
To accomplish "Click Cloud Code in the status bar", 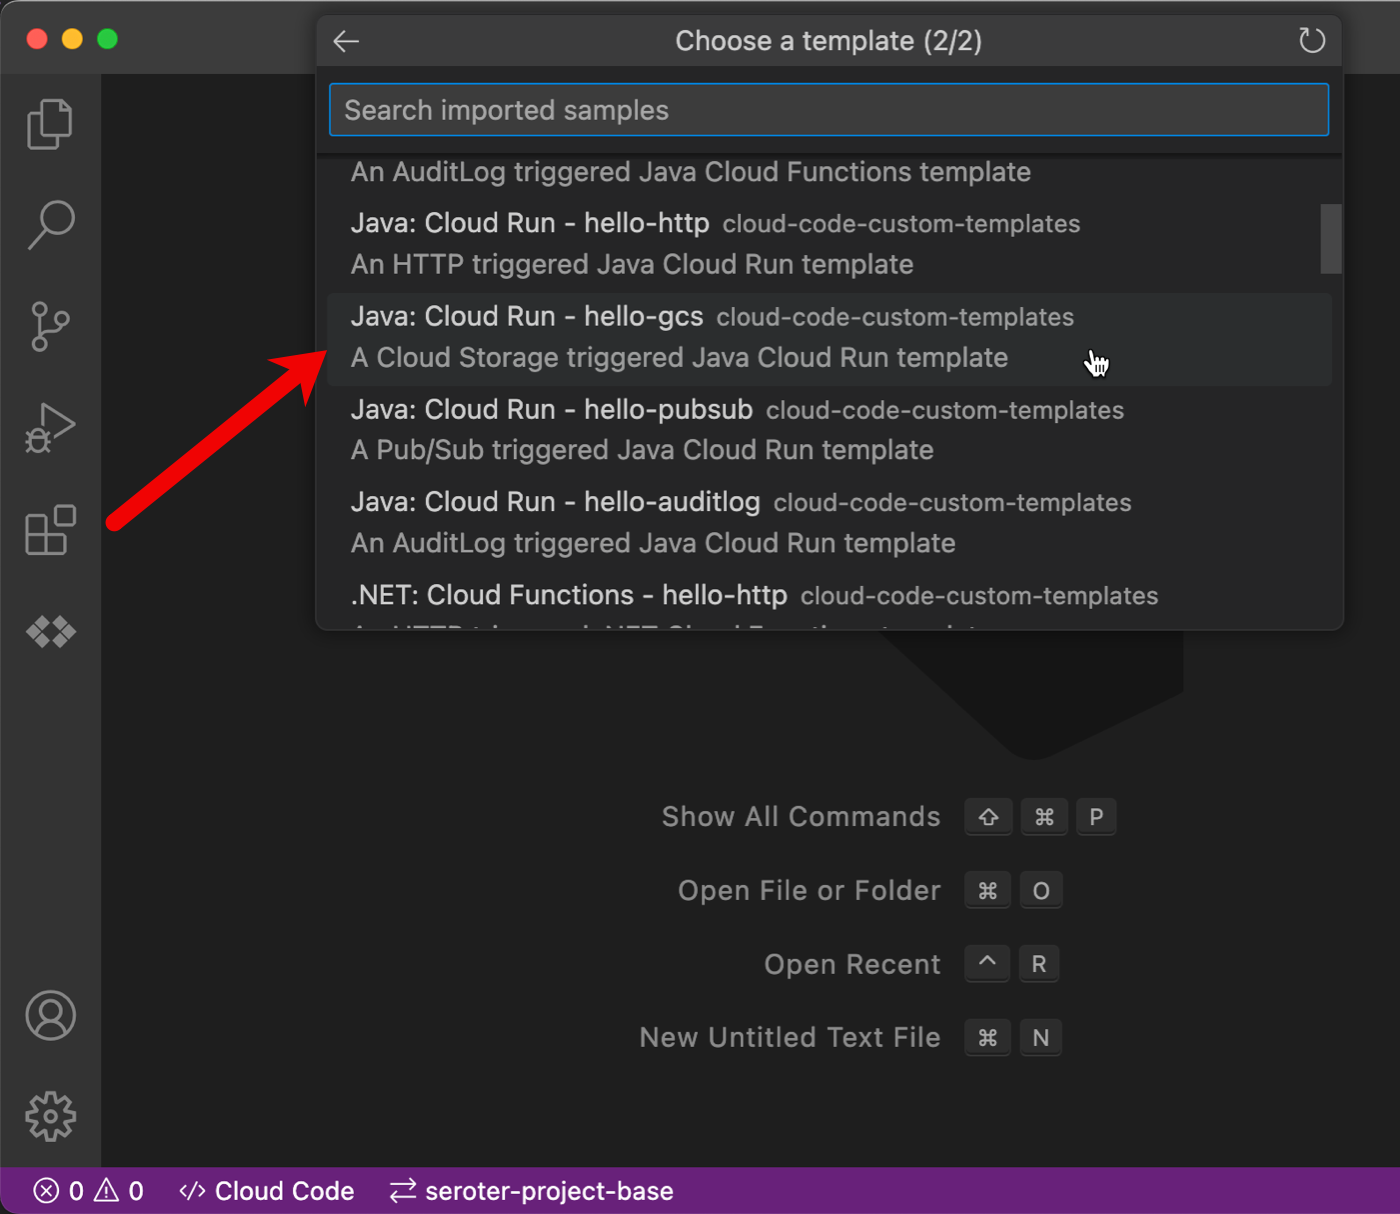I will 267,1191.
